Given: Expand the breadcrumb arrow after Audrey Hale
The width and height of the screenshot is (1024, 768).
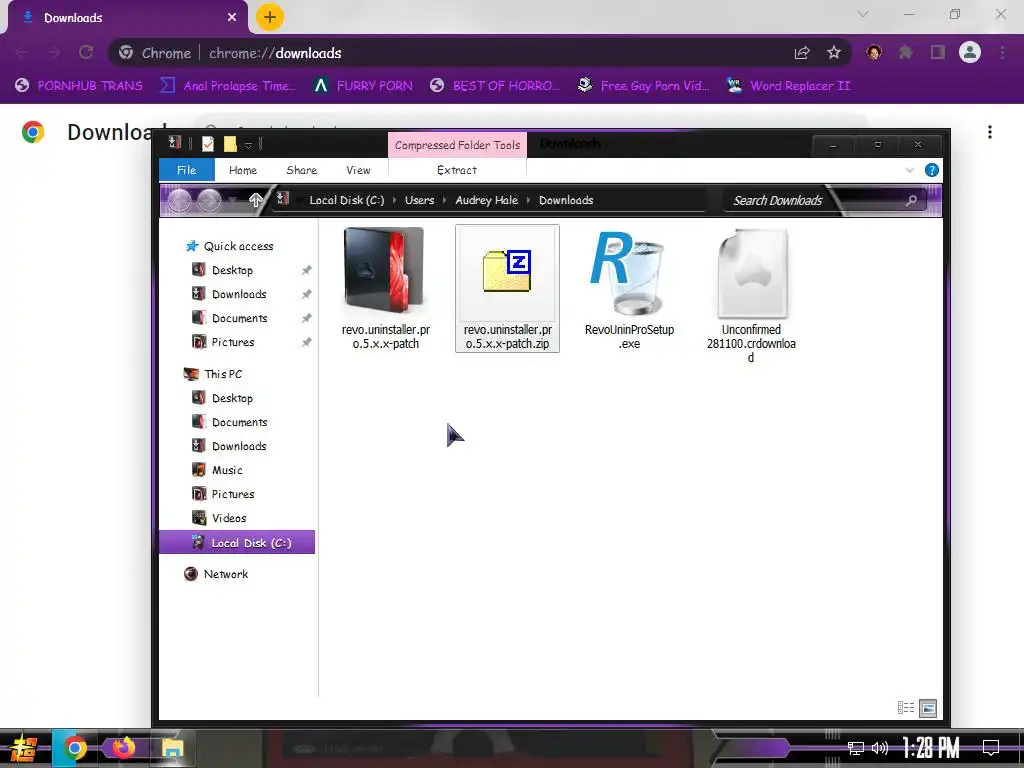Looking at the screenshot, I should (528, 200).
